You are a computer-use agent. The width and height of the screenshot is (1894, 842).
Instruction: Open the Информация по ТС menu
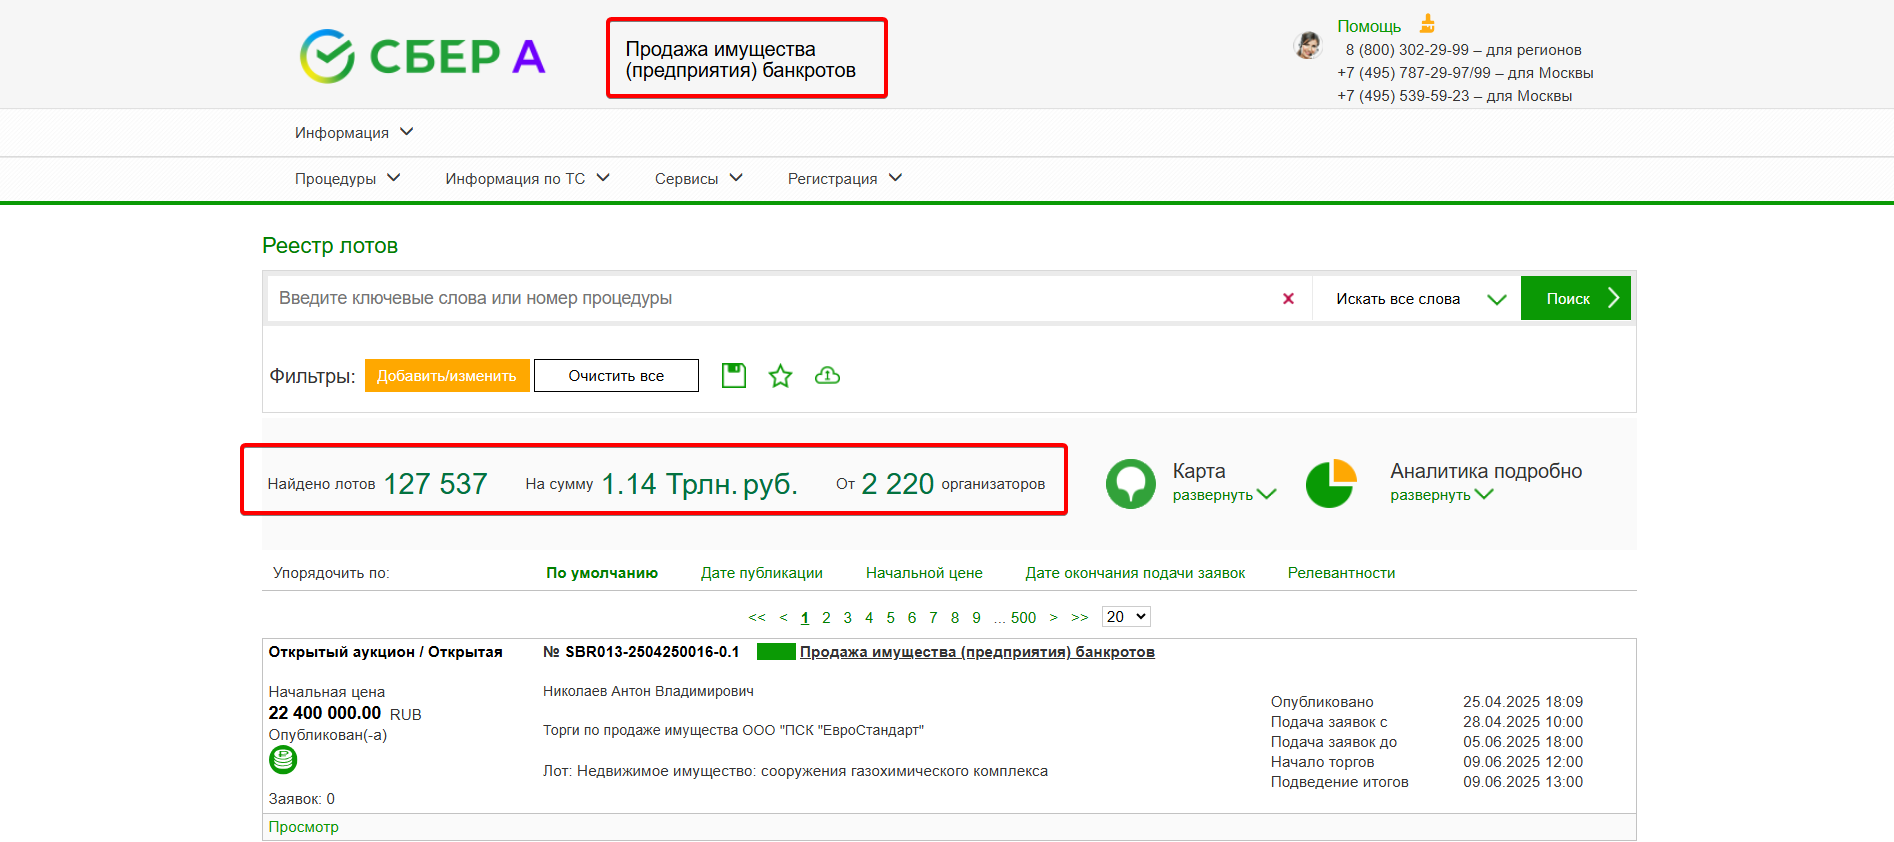click(x=527, y=178)
